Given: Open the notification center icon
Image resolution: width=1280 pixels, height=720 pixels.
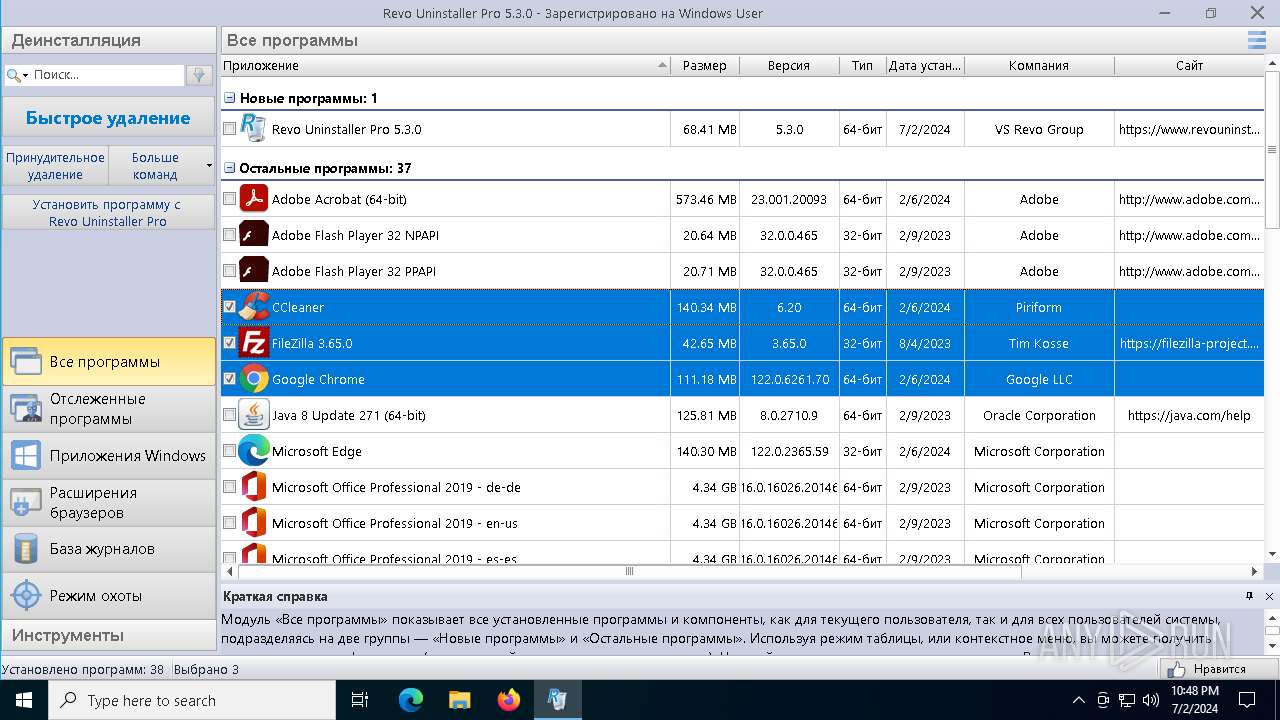Looking at the screenshot, I should pos(1247,700).
